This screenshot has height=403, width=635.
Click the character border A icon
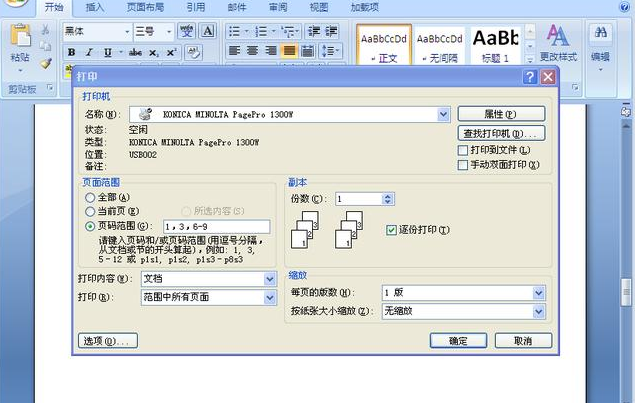(208, 31)
